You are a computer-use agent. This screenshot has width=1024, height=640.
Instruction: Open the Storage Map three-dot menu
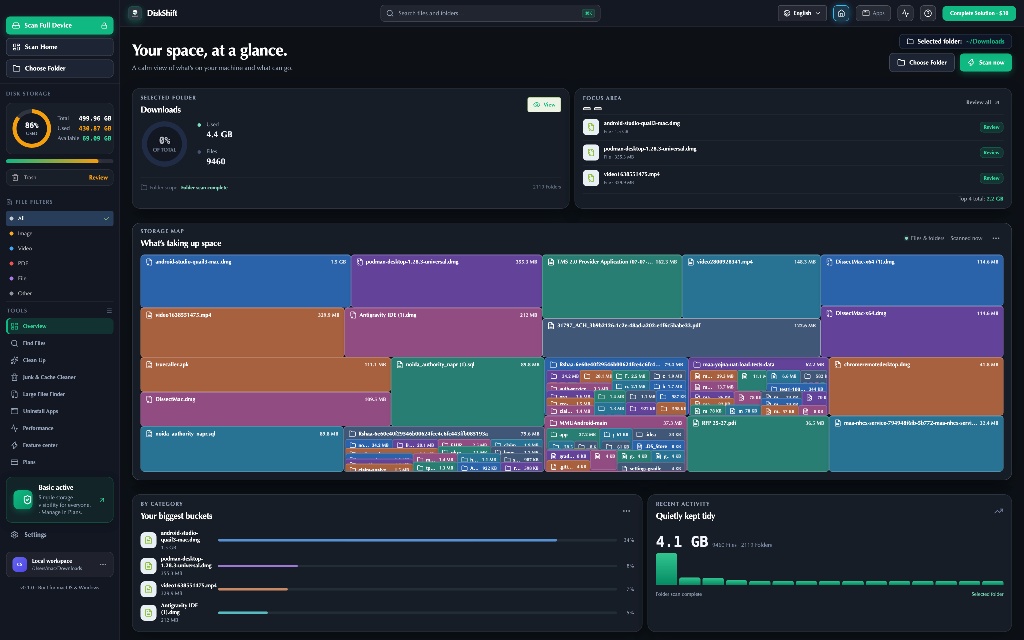tap(996, 238)
